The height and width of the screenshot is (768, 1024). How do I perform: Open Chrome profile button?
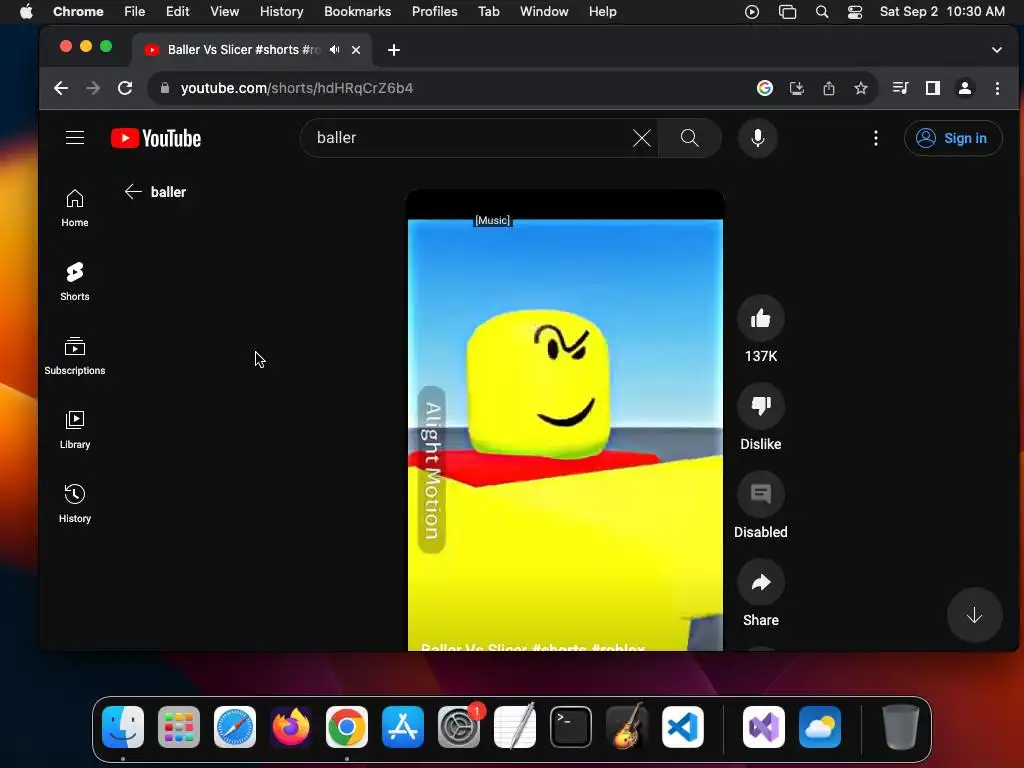(x=965, y=88)
